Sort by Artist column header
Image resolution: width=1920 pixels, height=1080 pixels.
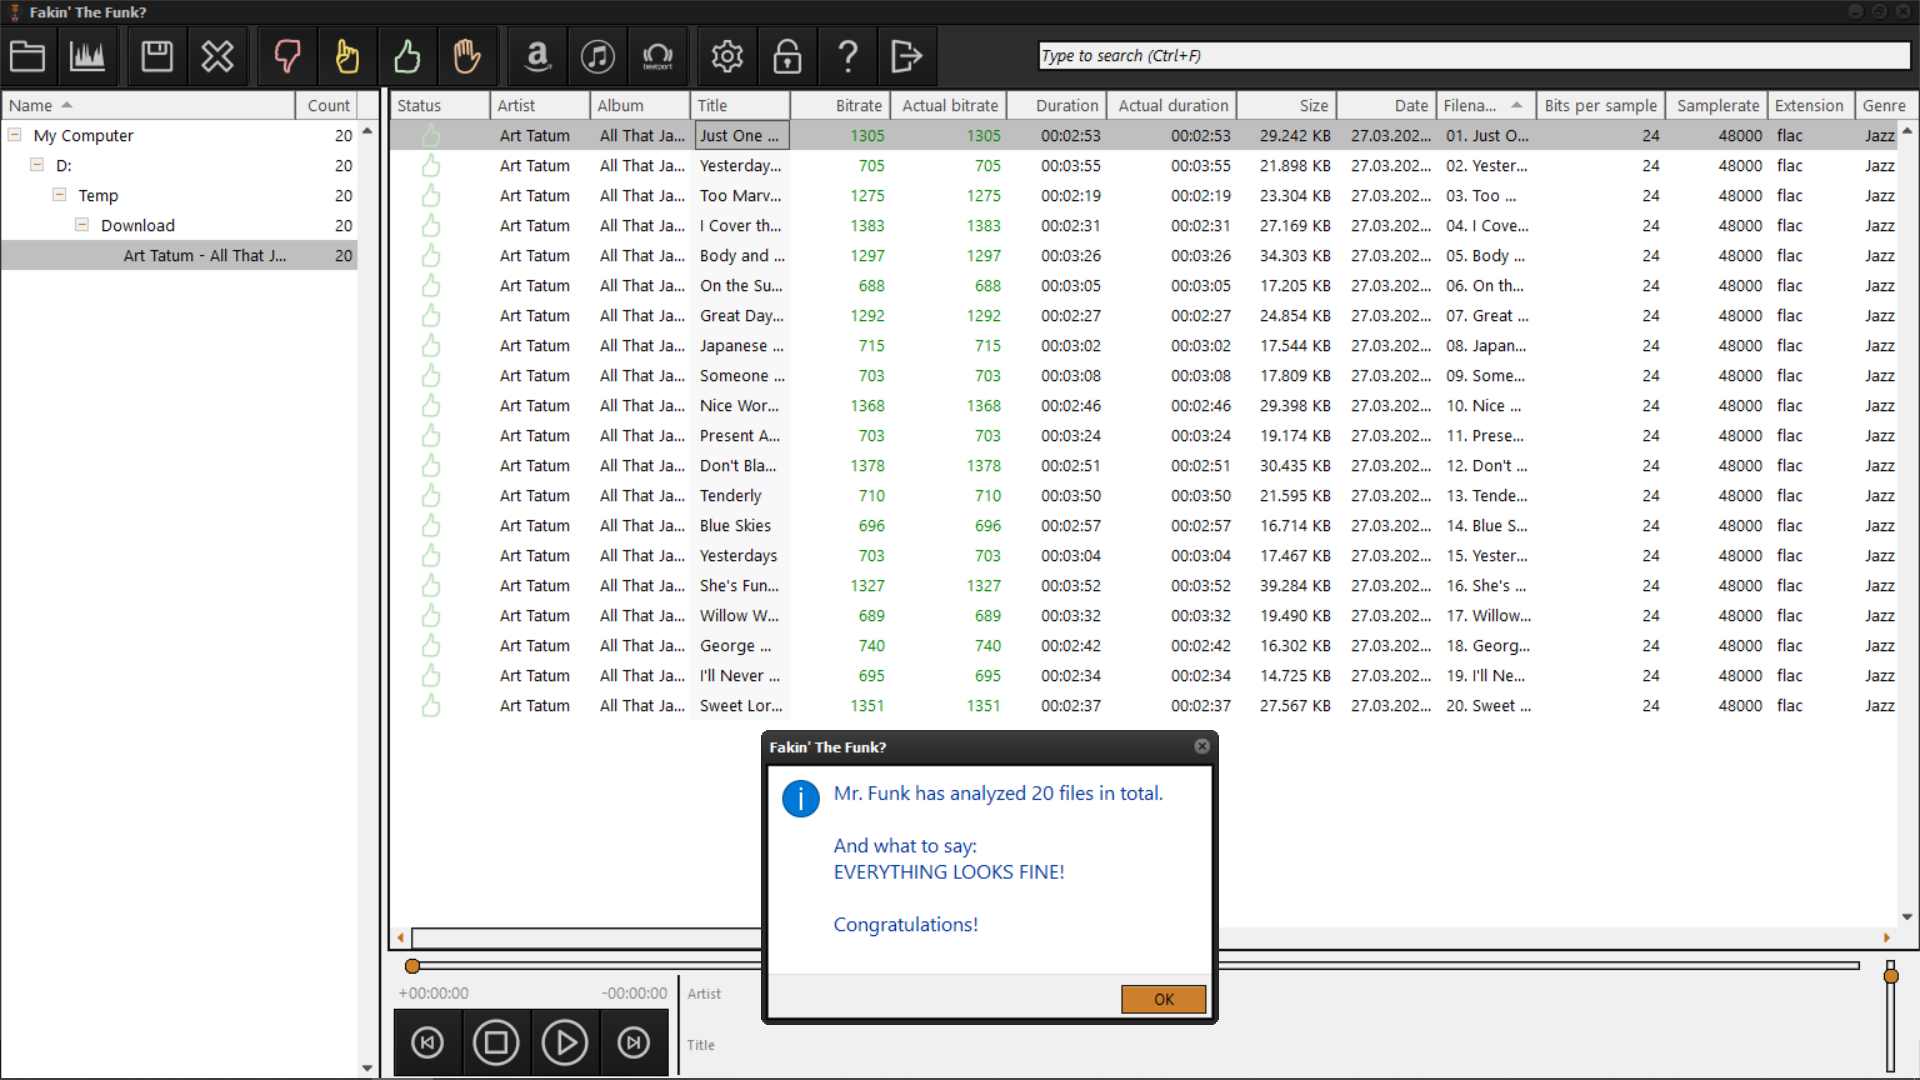click(x=540, y=105)
